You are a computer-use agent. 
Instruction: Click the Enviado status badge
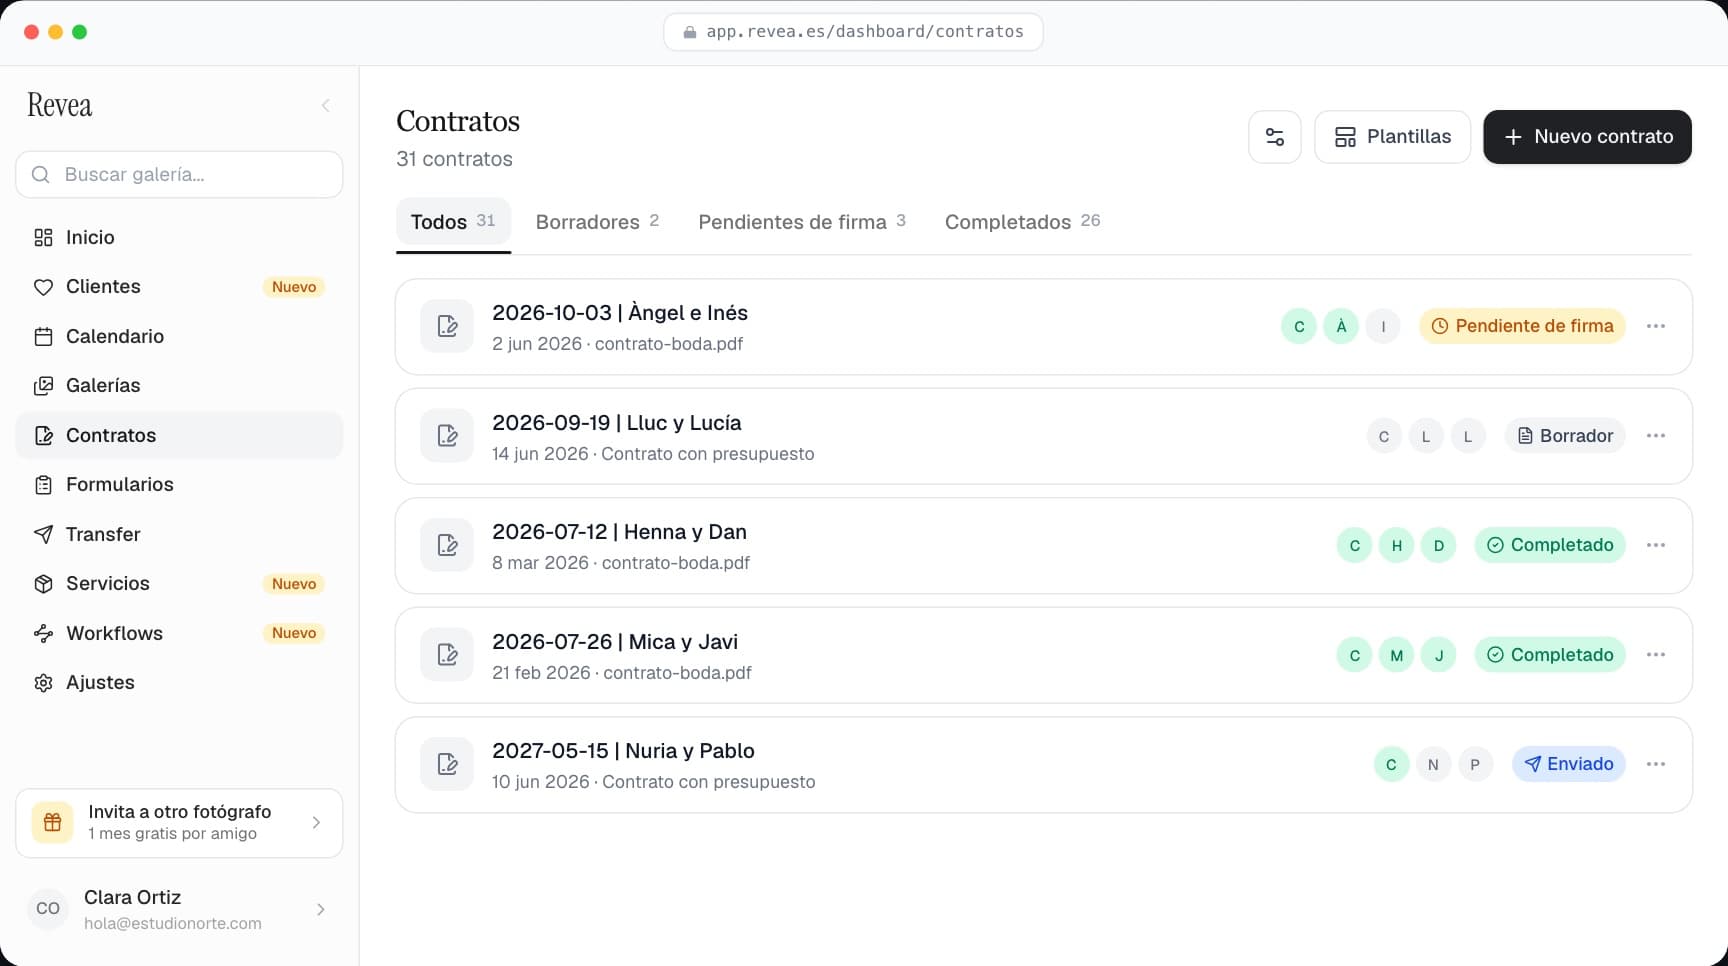coord(1569,764)
